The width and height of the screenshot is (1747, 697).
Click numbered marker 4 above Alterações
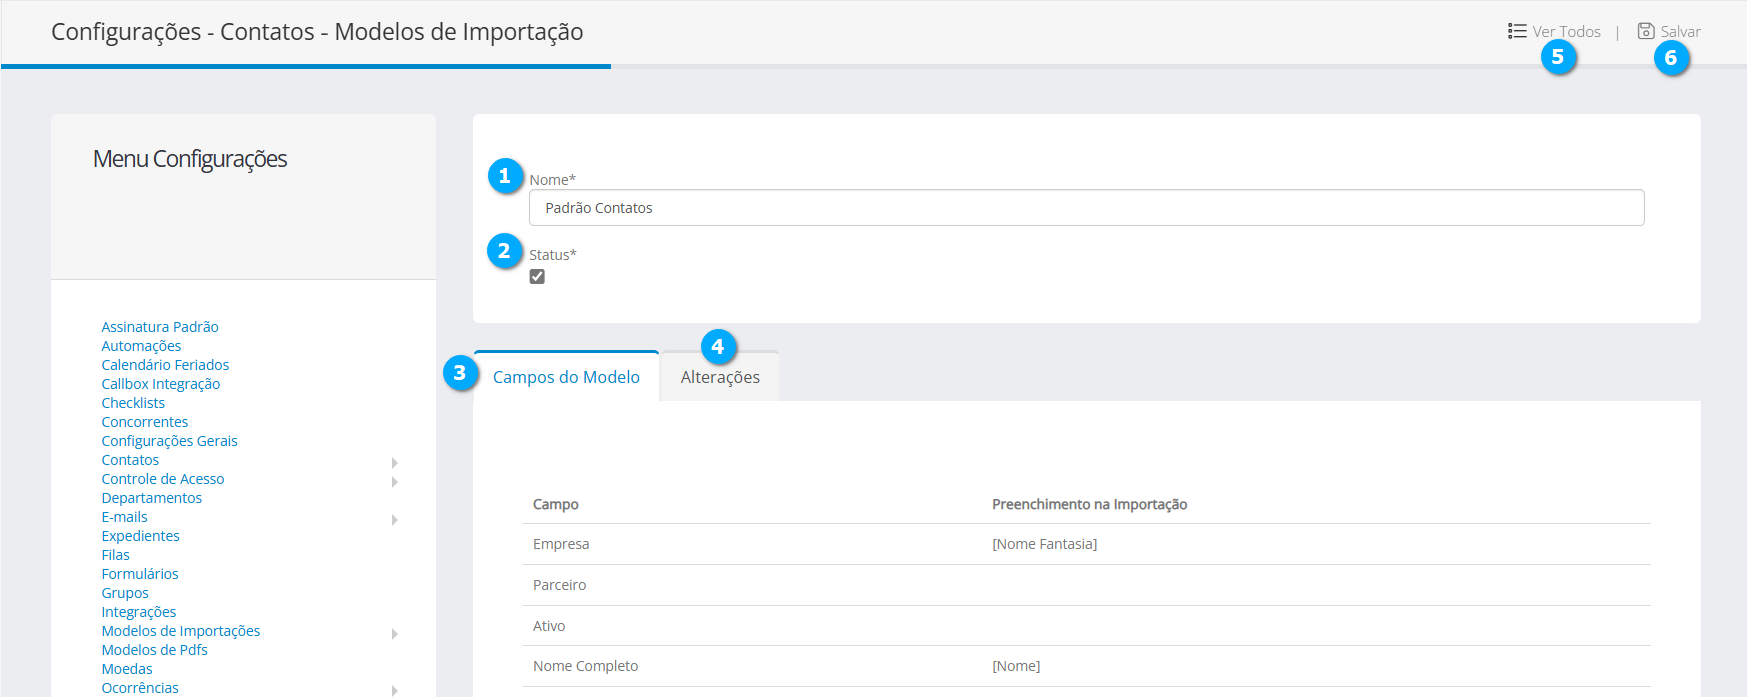point(718,347)
